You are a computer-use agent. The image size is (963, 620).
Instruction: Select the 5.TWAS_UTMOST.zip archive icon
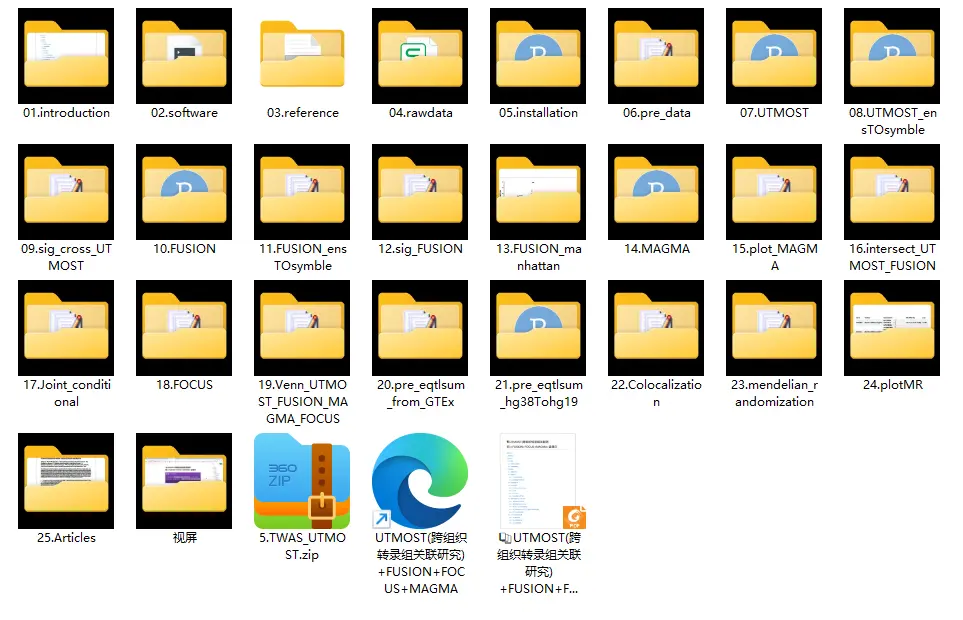[302, 481]
